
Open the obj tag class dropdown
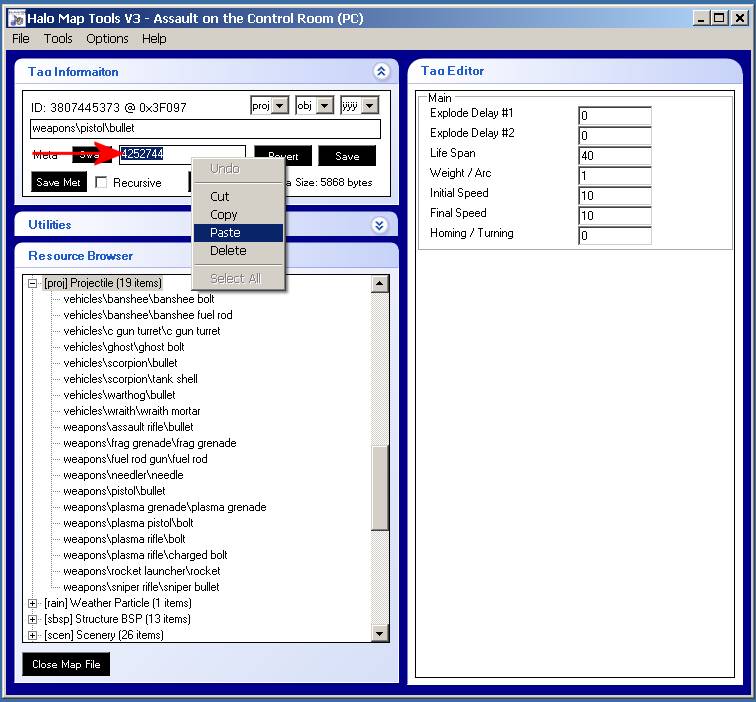pyautogui.click(x=325, y=105)
